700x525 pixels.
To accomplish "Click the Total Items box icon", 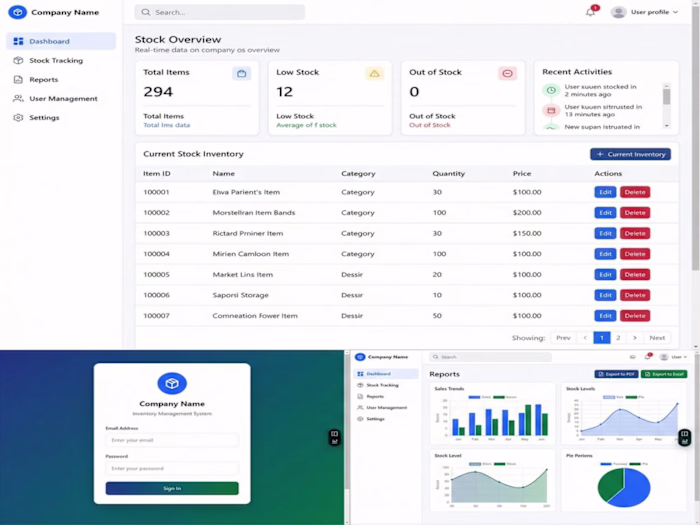I will [242, 74].
